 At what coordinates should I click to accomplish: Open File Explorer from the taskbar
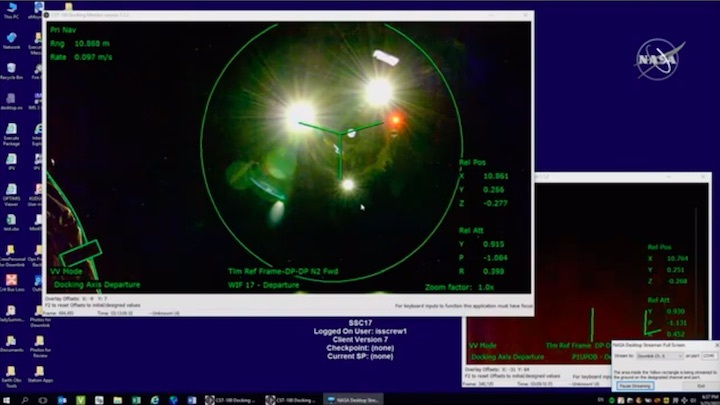tap(118, 400)
